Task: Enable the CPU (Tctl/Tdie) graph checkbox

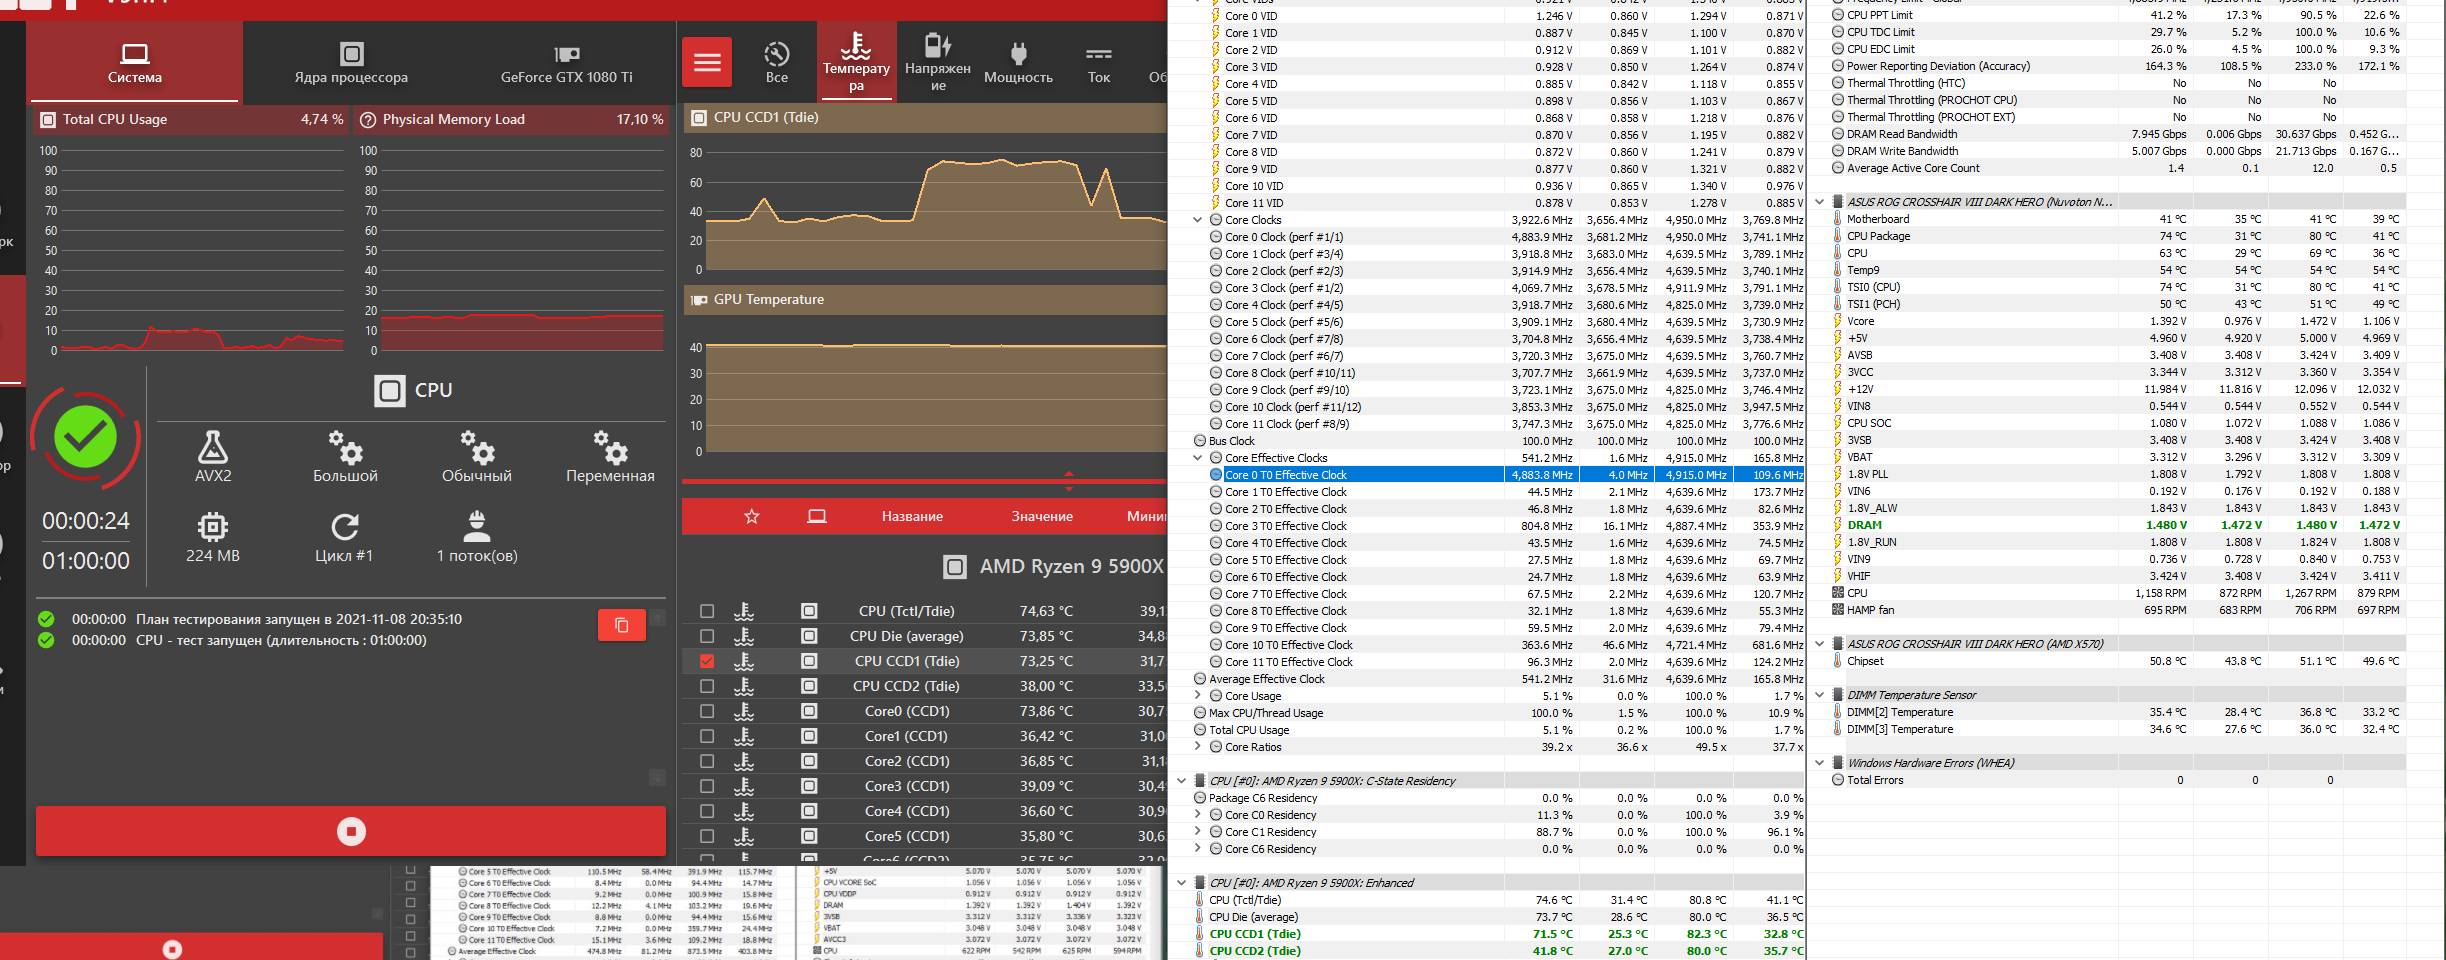Action: coord(707,611)
